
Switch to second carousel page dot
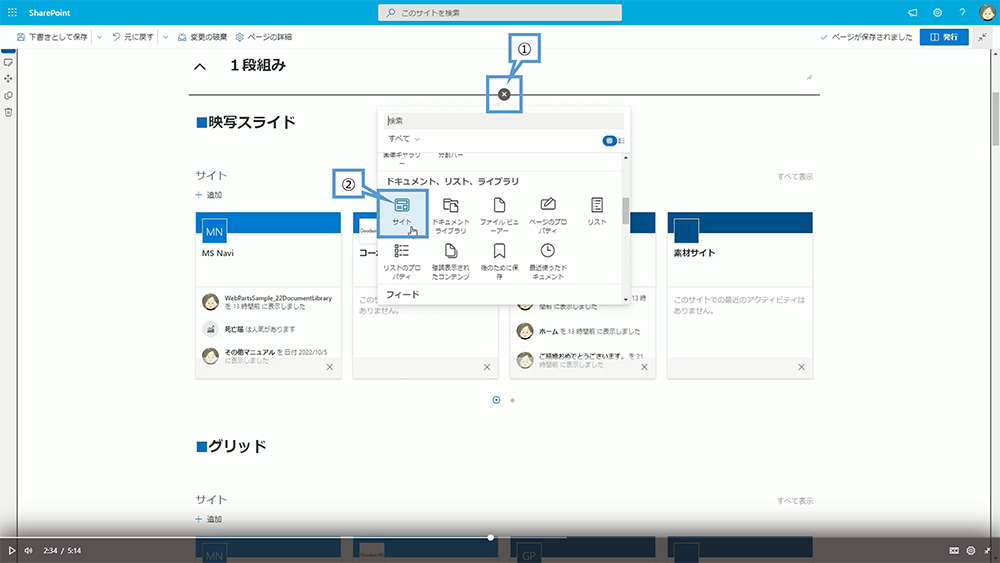click(513, 400)
